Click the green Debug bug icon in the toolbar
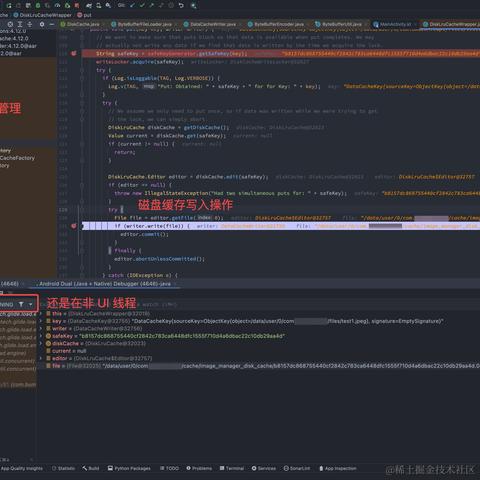 [x=38, y=6]
